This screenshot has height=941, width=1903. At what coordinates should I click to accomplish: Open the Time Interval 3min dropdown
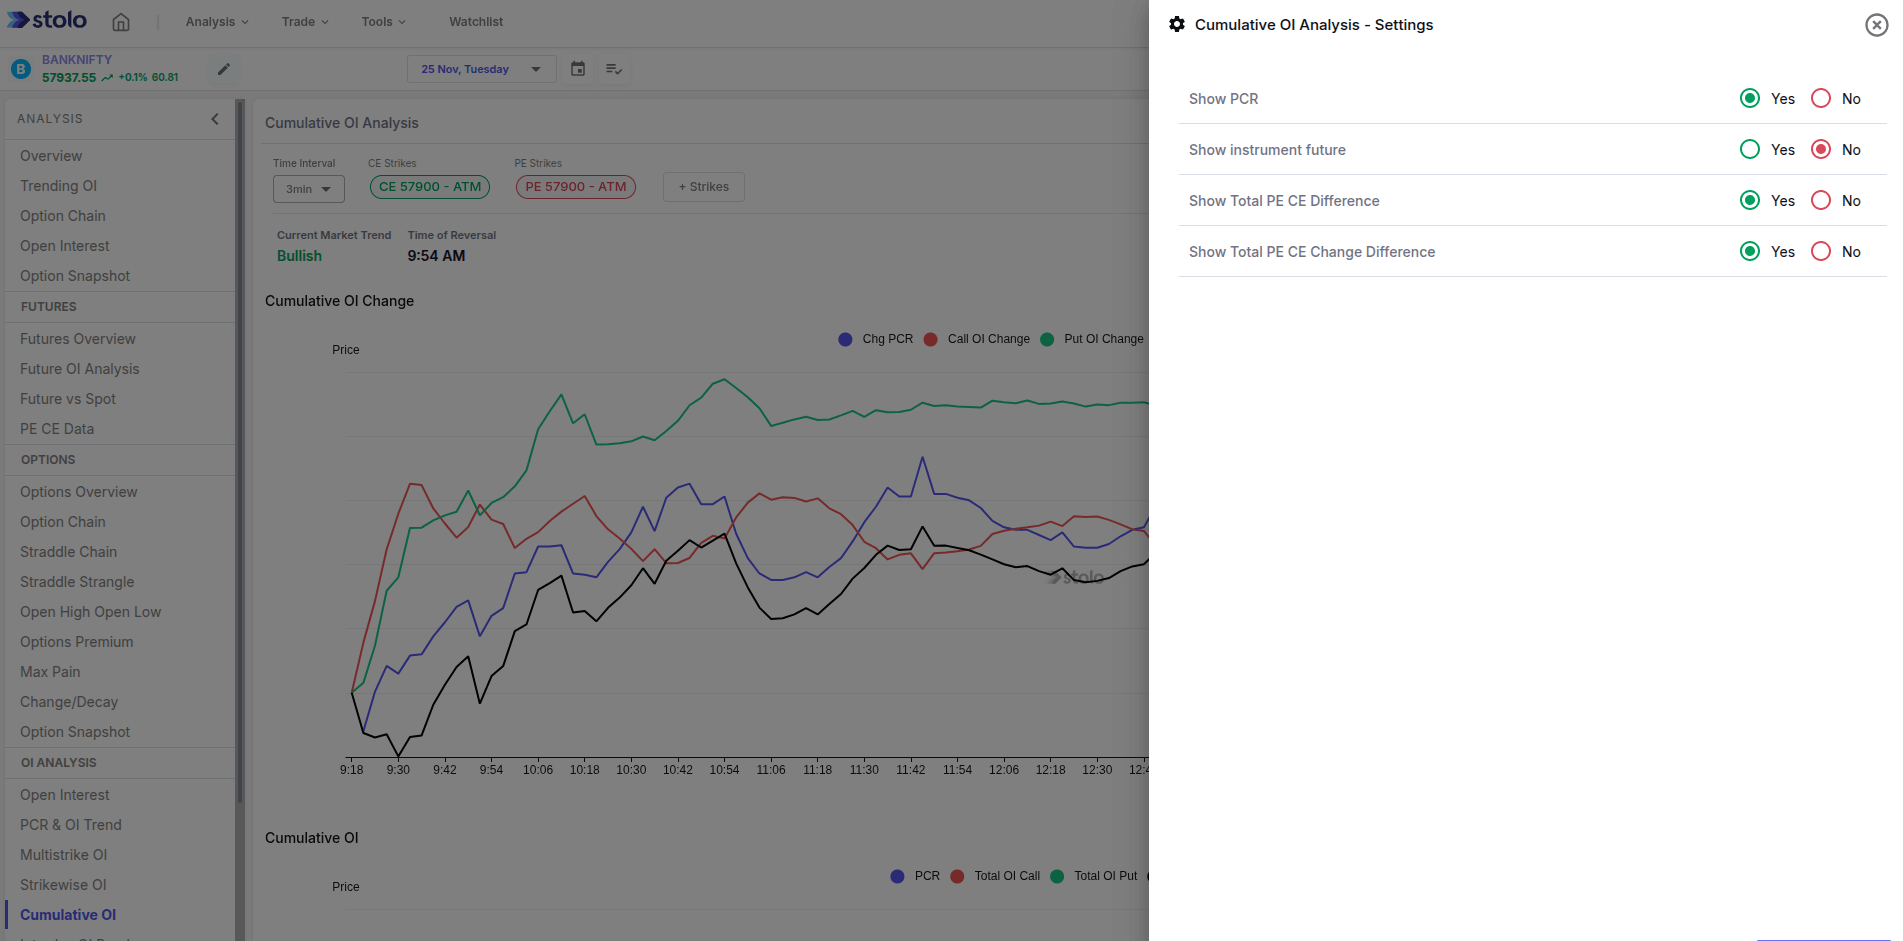pyautogui.click(x=308, y=188)
